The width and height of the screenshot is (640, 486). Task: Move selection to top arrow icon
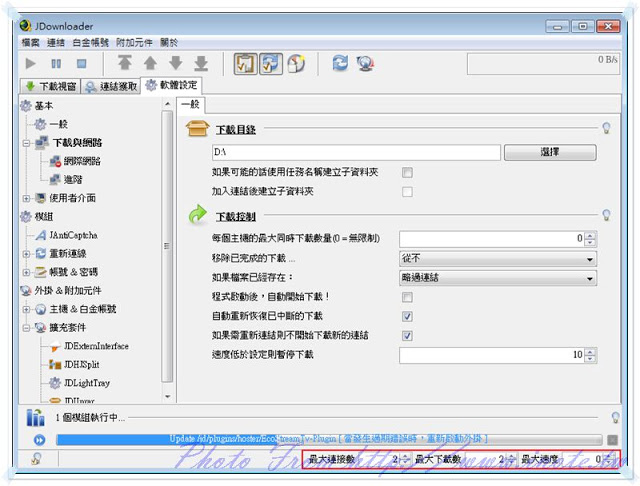coord(125,63)
